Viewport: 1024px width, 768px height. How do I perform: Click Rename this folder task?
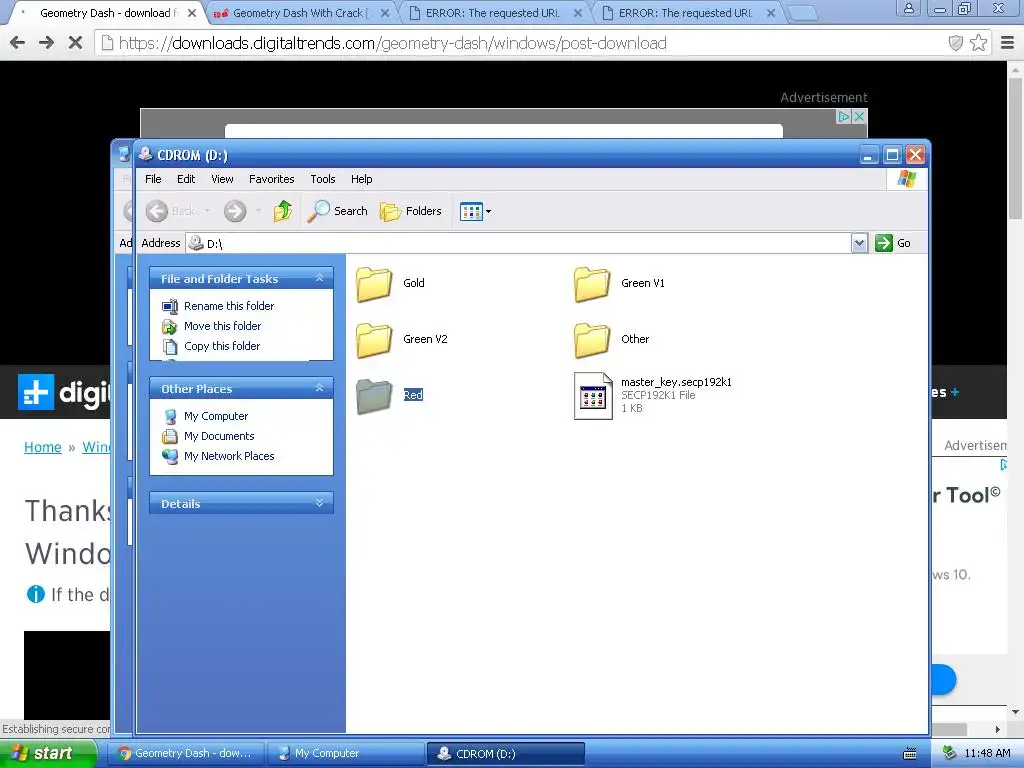coord(229,306)
